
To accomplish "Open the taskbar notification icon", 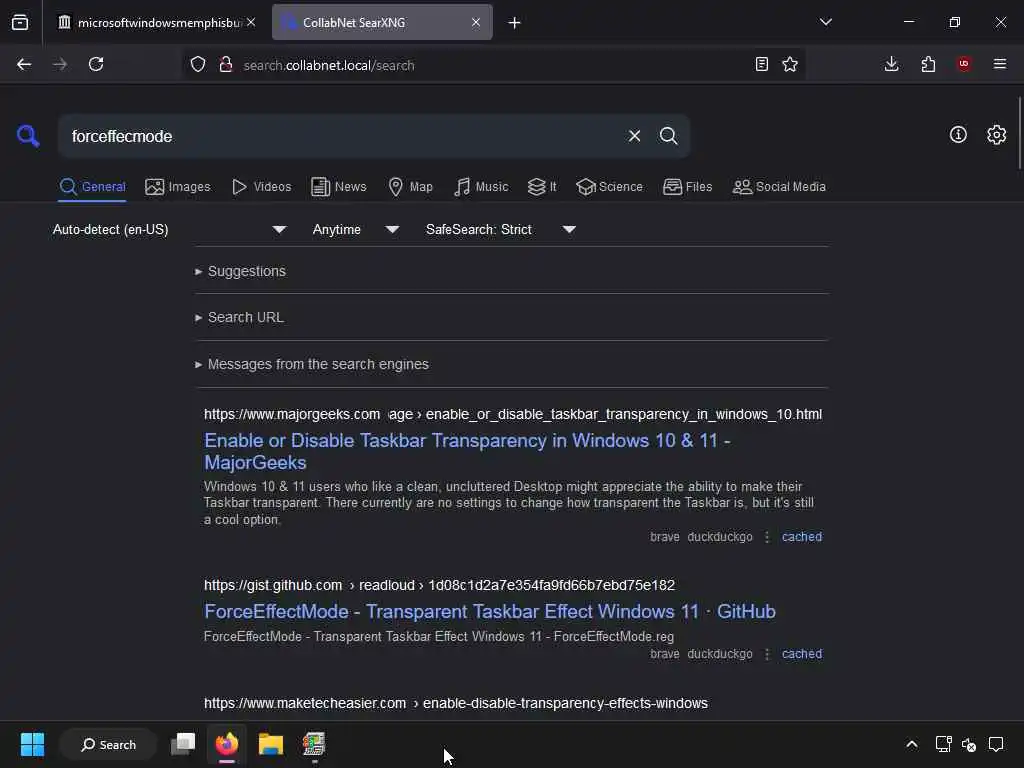I will 996,744.
